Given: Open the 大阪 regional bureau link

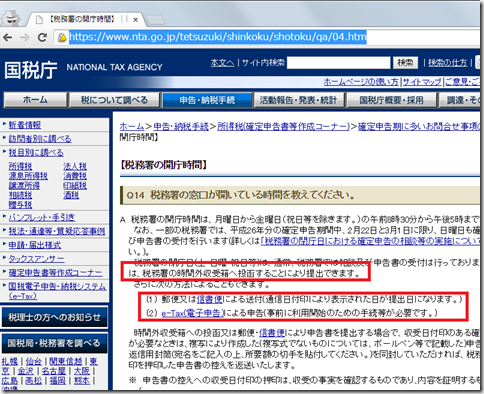Looking at the screenshot, I should [x=81, y=371].
